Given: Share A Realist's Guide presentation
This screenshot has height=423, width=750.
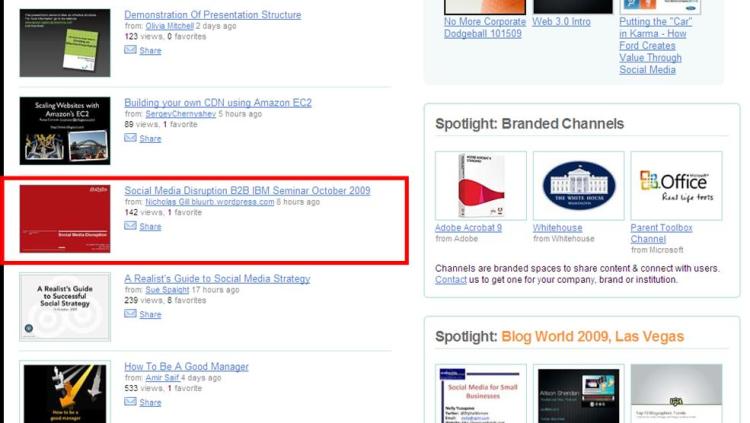Looking at the screenshot, I should (x=150, y=315).
